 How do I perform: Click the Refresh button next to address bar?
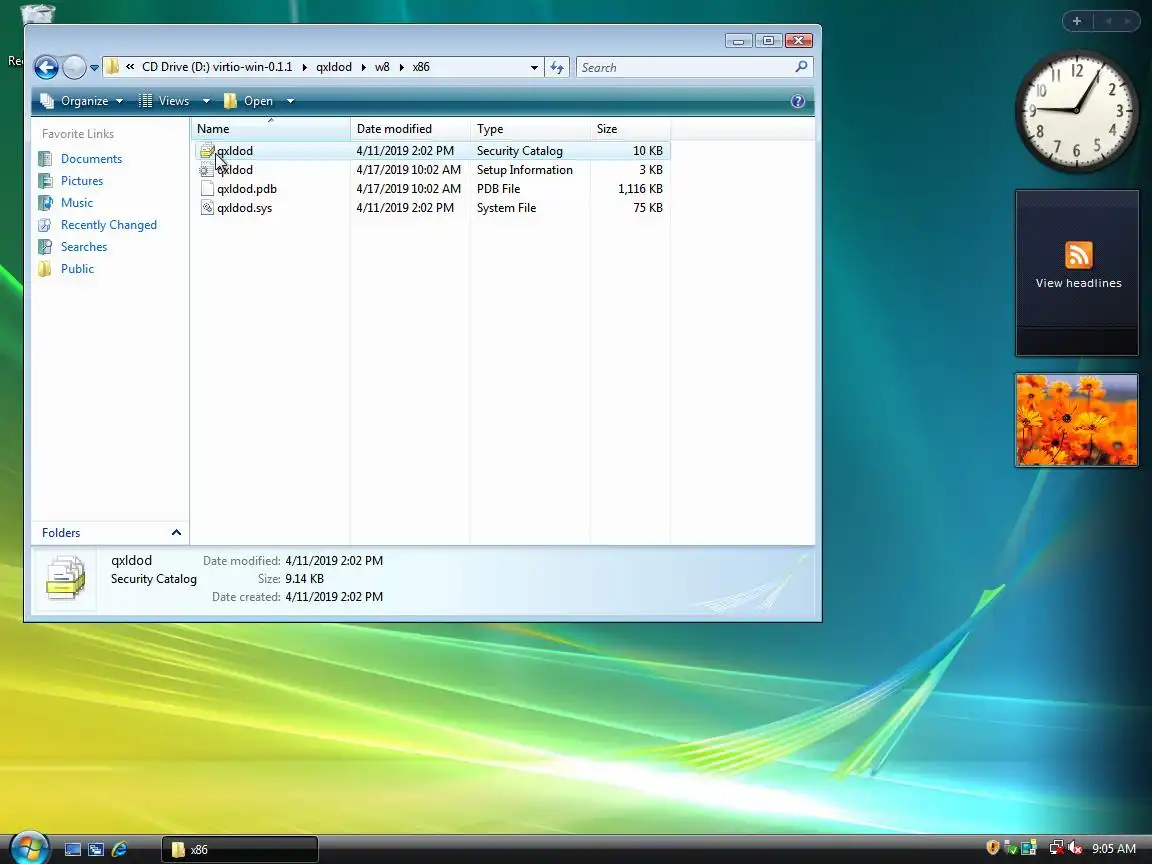[557, 68]
